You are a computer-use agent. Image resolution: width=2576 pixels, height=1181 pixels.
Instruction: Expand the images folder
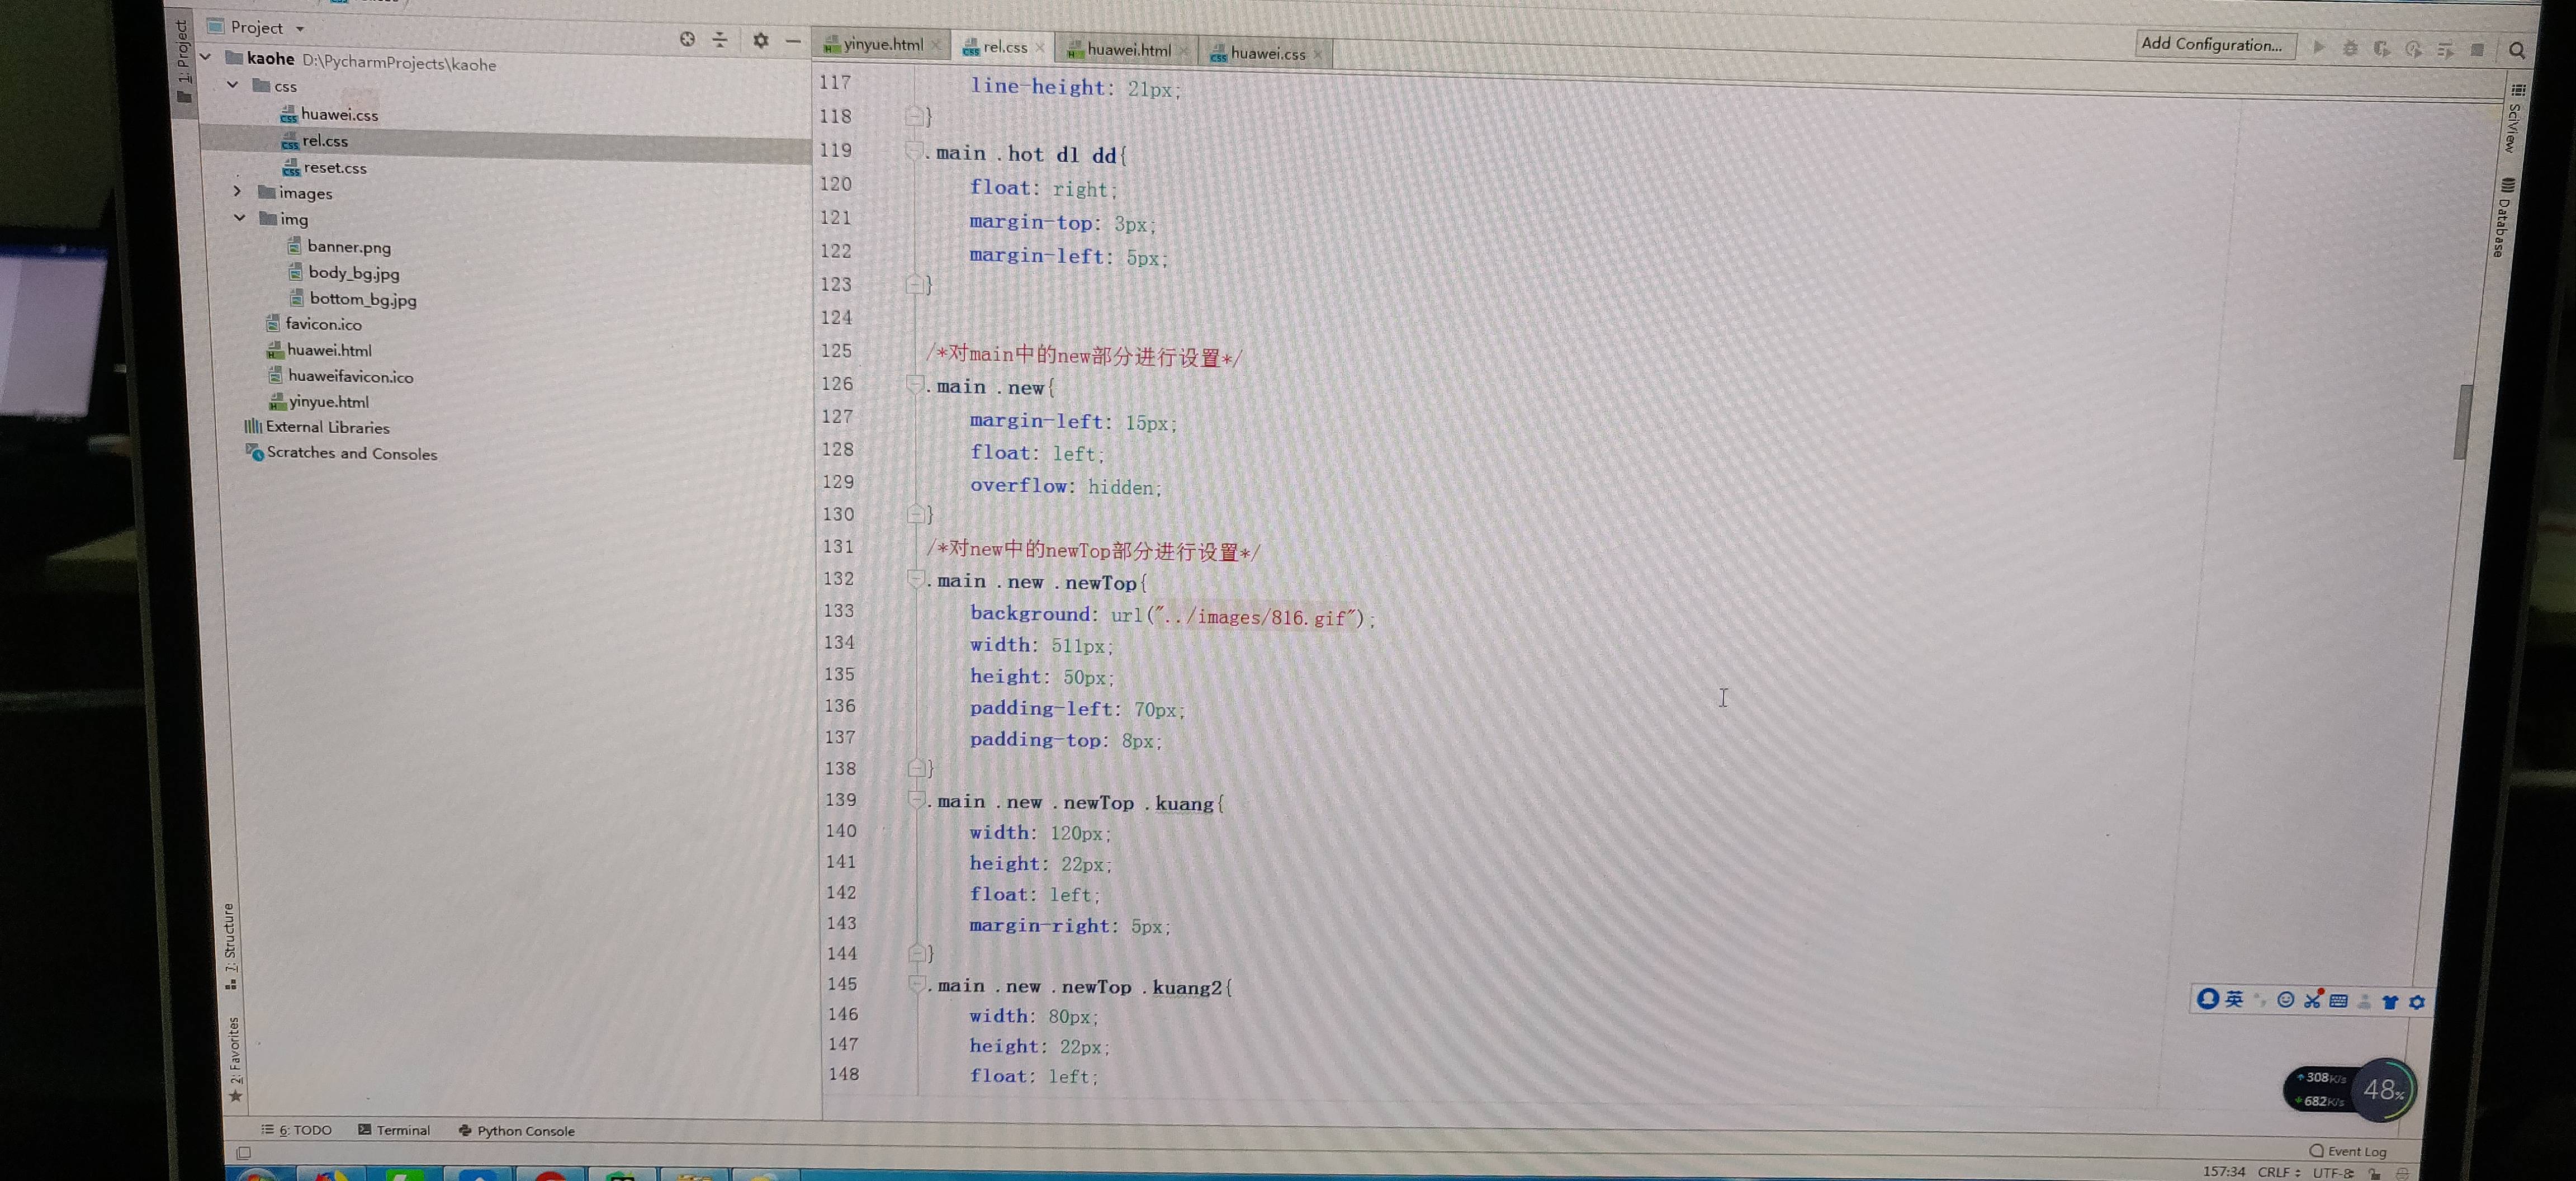tap(237, 191)
